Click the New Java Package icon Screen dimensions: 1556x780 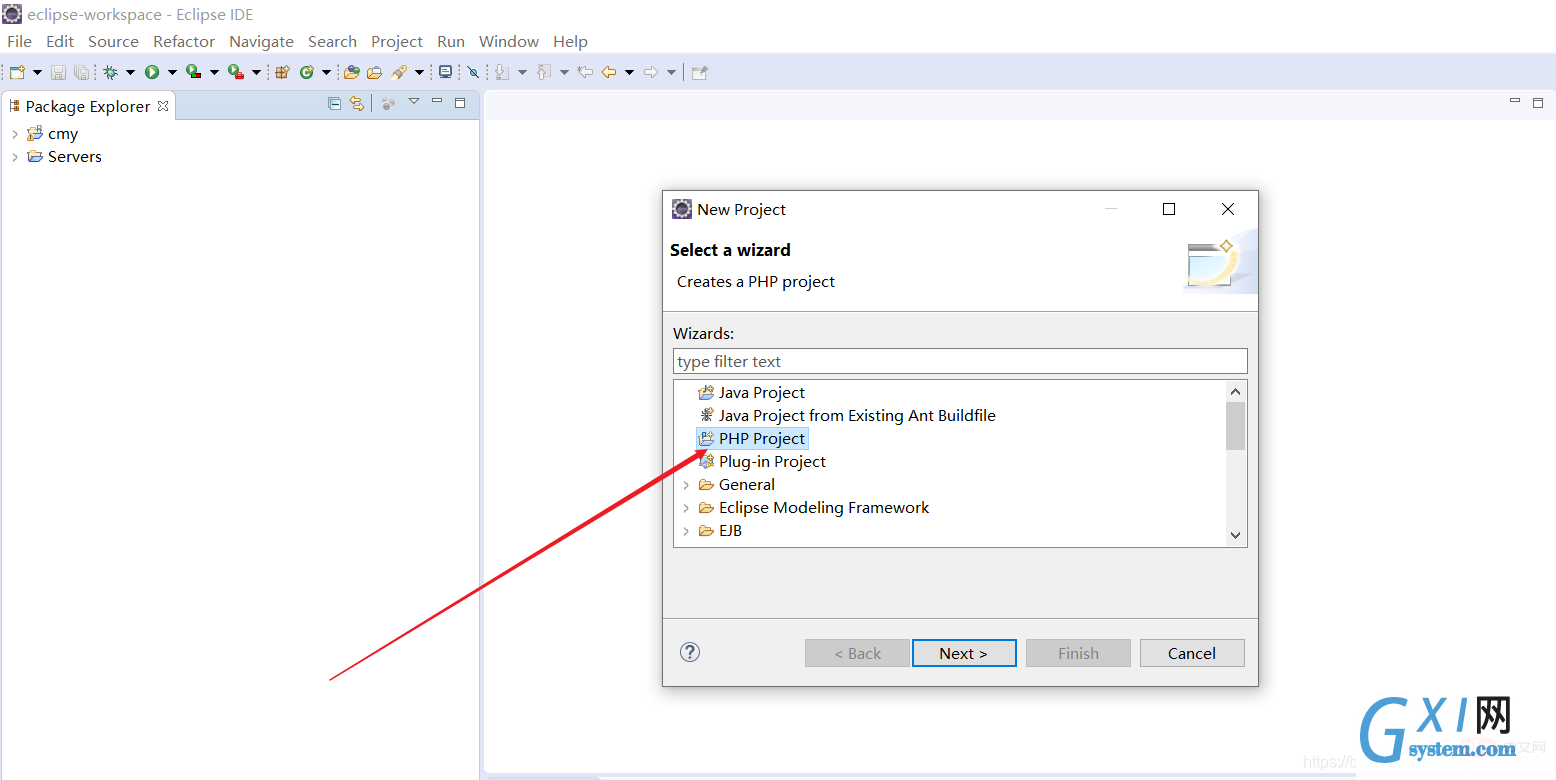click(282, 72)
